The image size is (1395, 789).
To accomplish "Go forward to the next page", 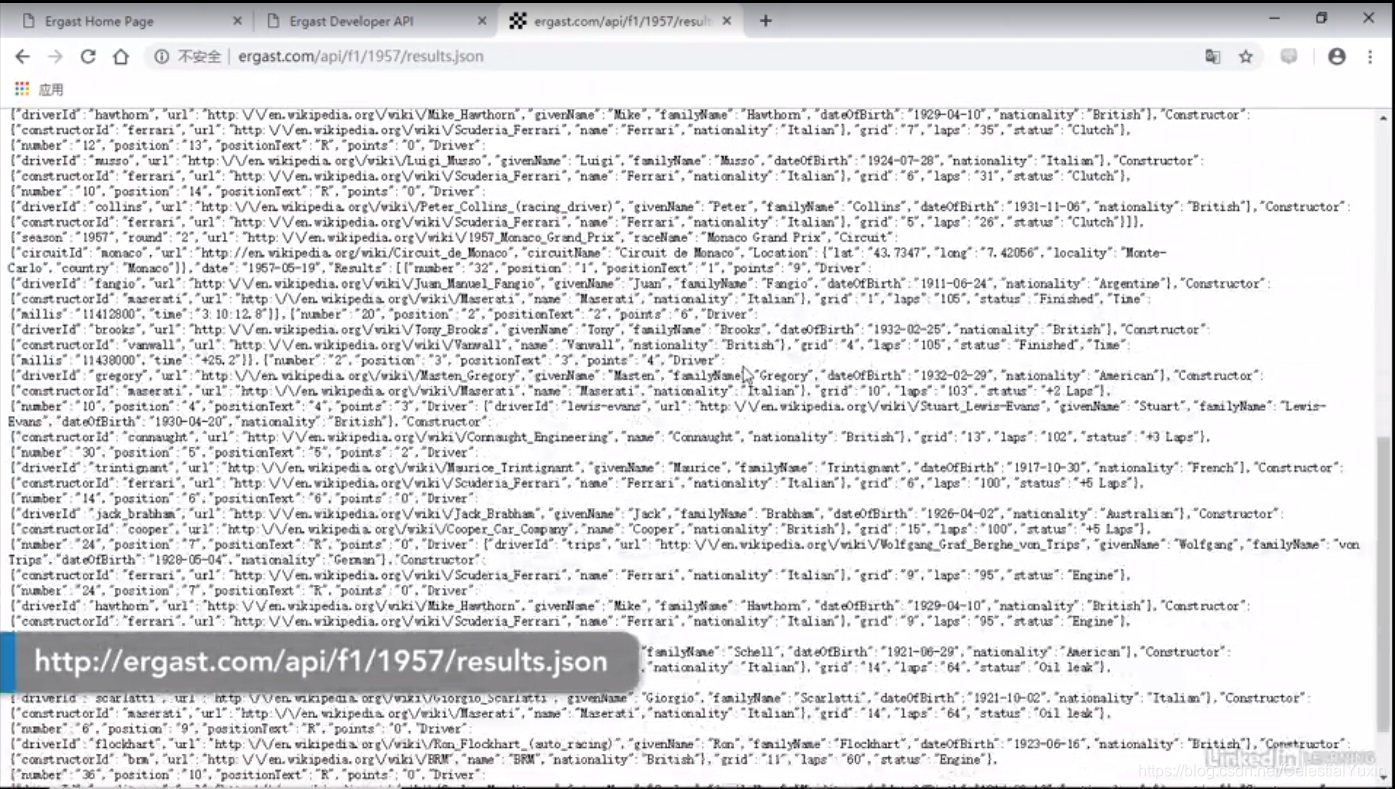I will [x=55, y=57].
